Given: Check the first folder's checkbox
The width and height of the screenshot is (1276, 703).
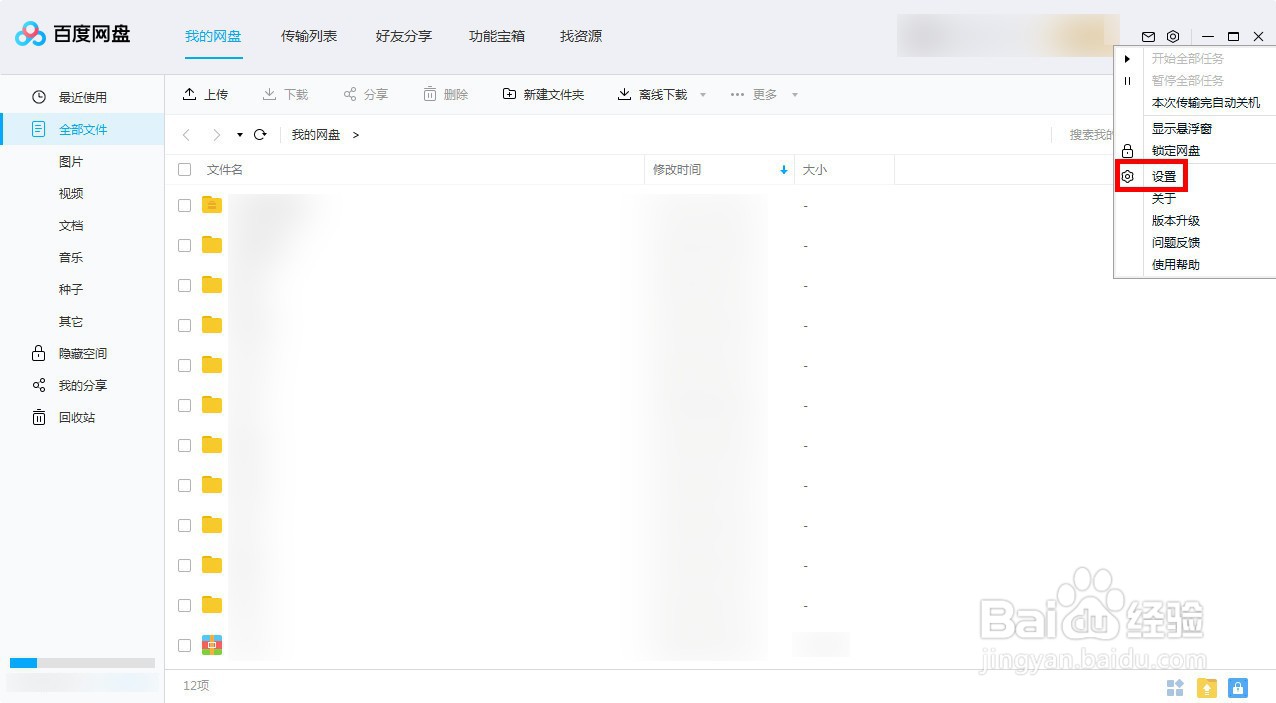Looking at the screenshot, I should 184,205.
